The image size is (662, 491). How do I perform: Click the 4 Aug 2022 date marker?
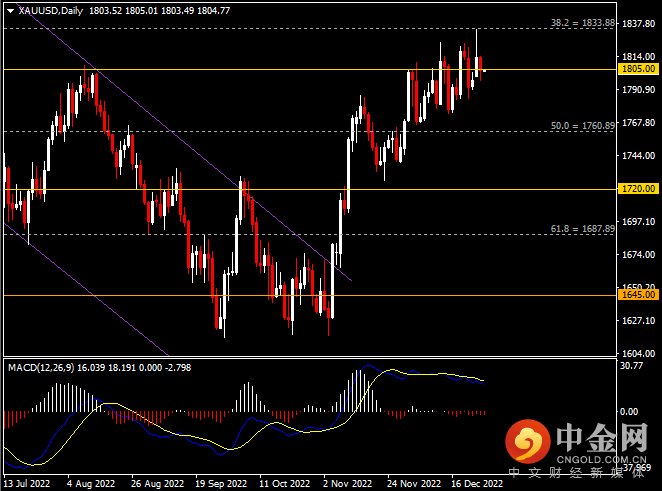[x=90, y=482]
